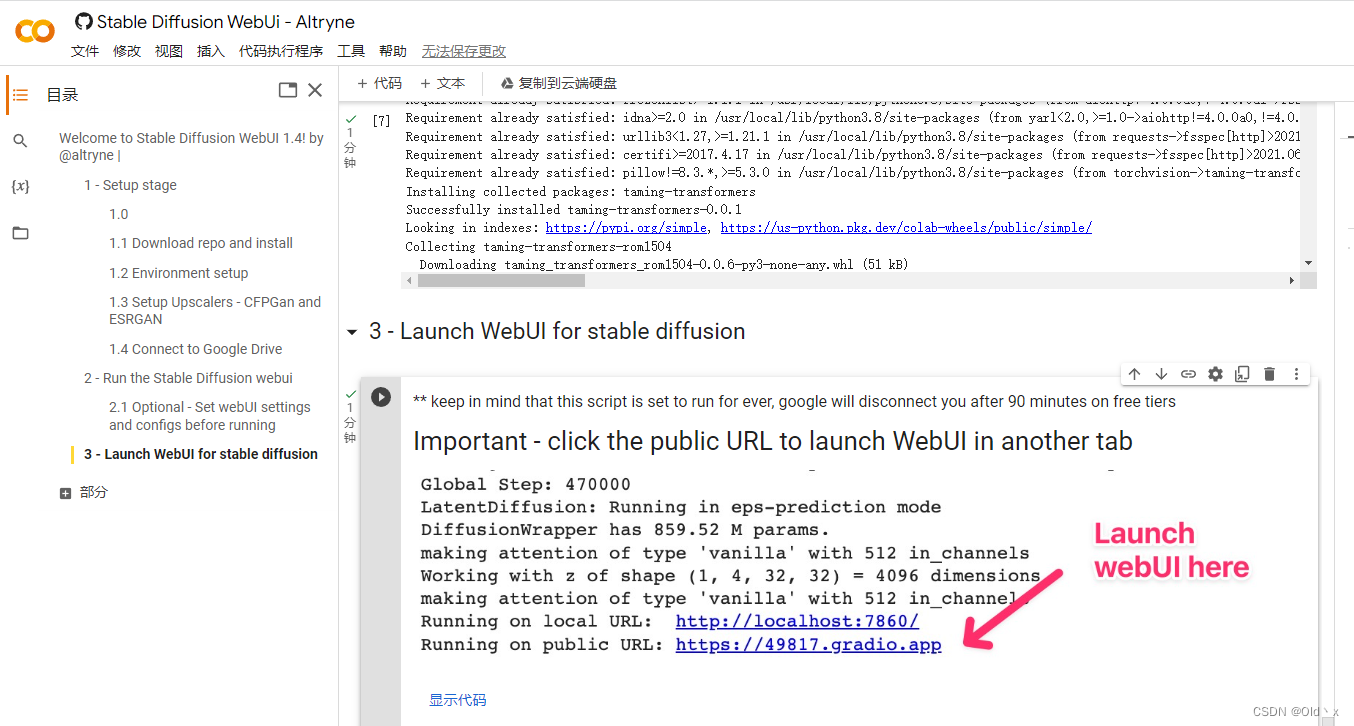This screenshot has height=726, width=1354.
Task: Add a new text cell with + 文本
Action: pos(442,84)
